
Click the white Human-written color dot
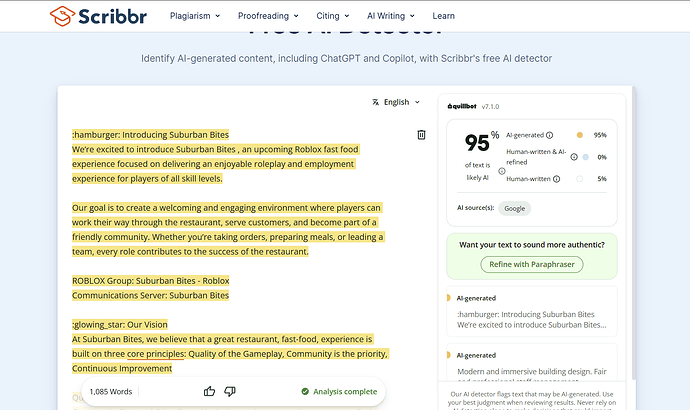(x=580, y=179)
